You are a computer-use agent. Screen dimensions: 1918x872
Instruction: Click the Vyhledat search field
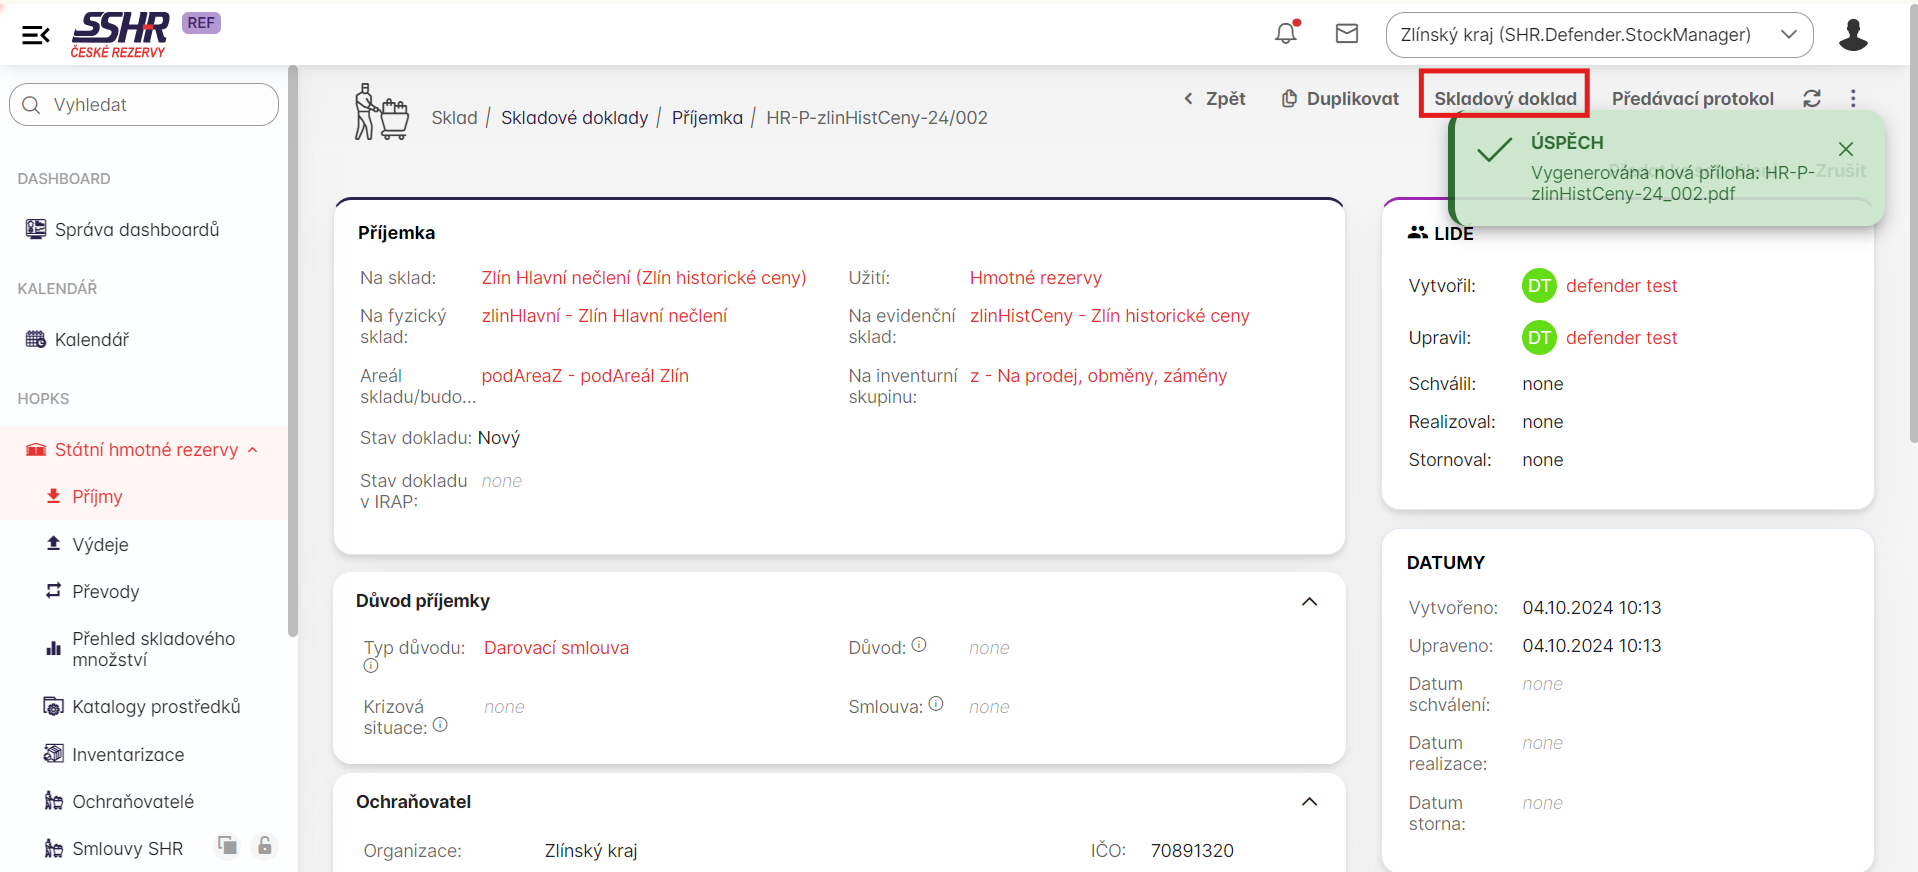pos(144,105)
